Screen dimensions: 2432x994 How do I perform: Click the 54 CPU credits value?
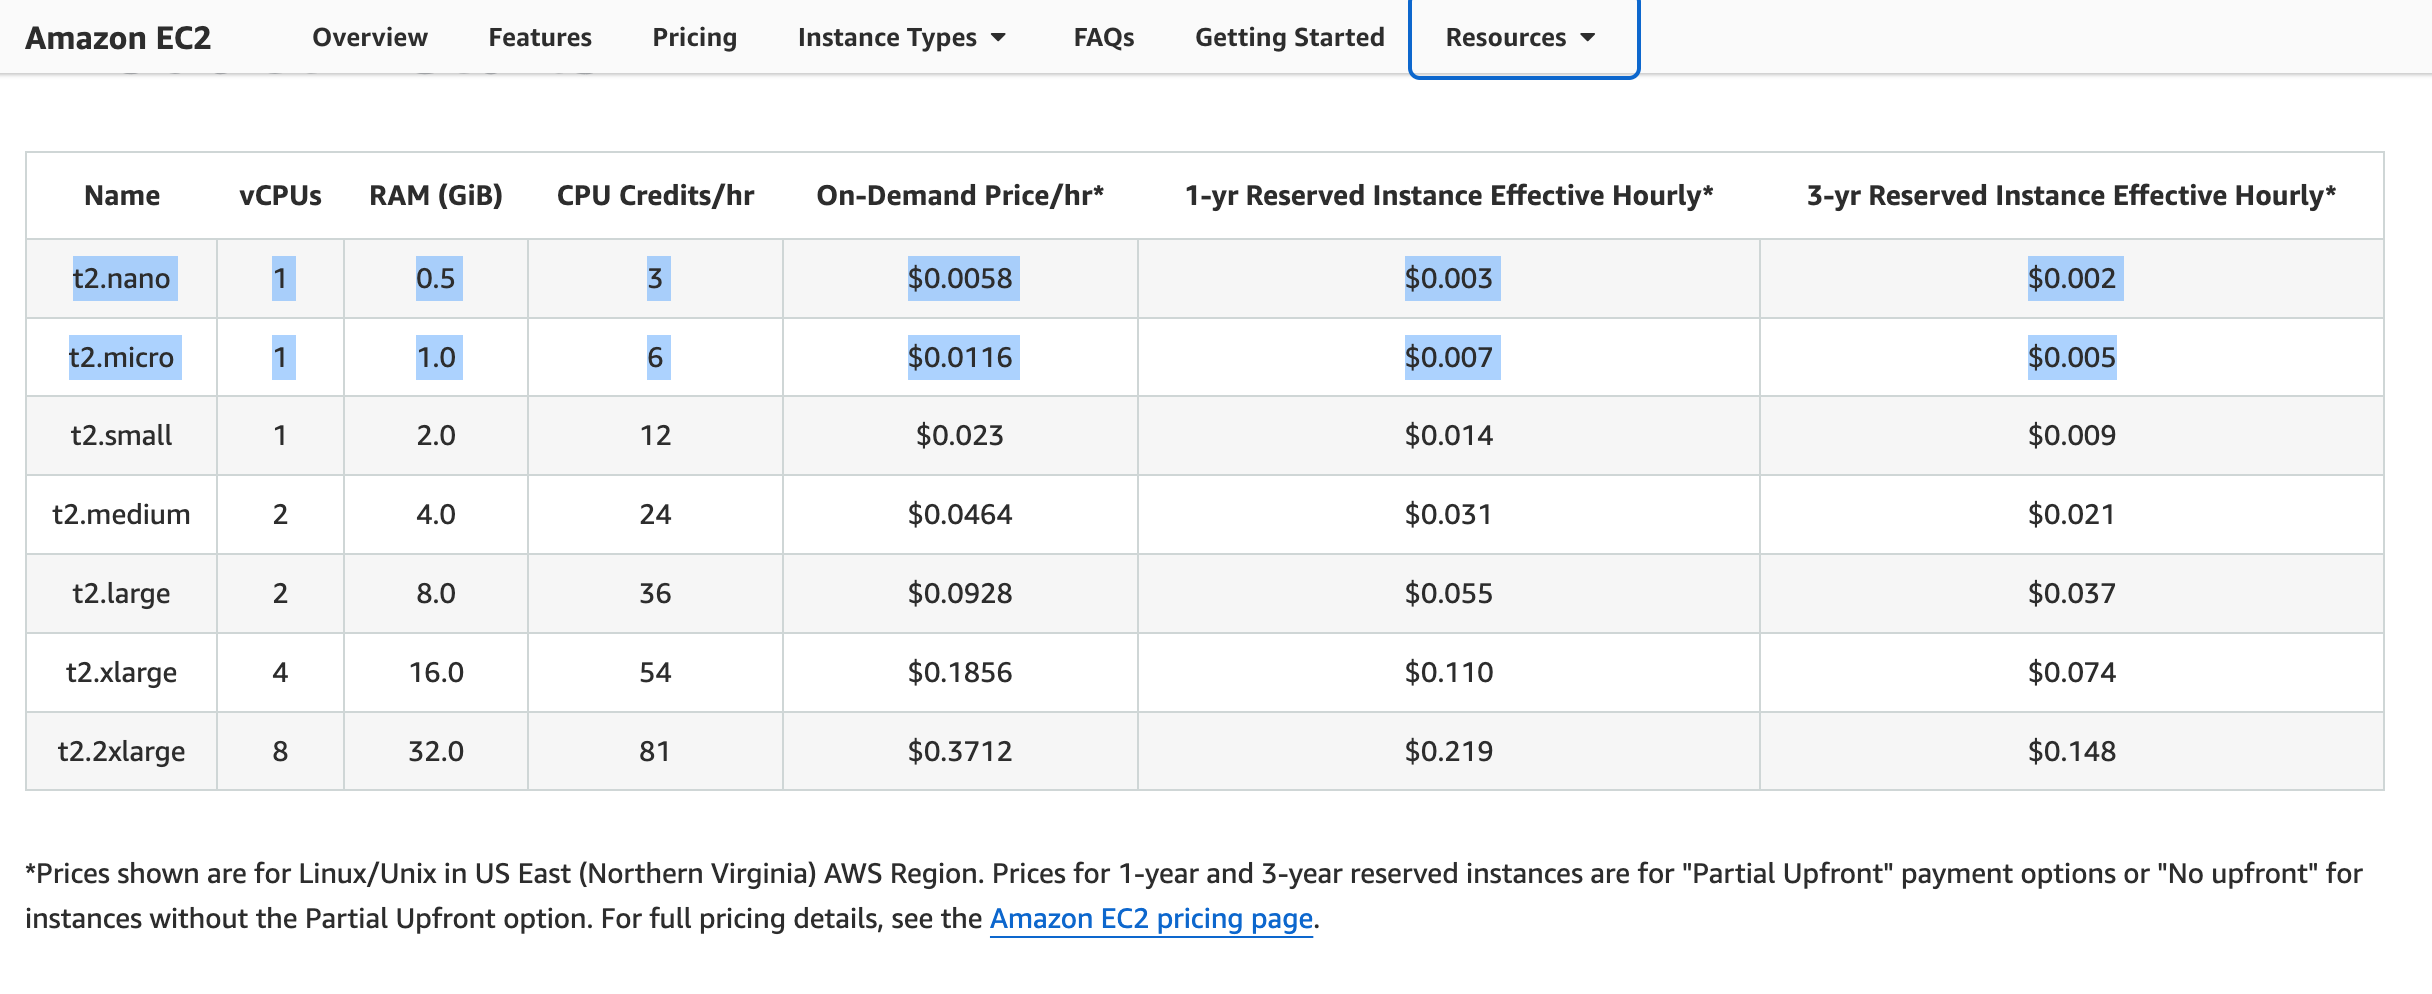[655, 672]
